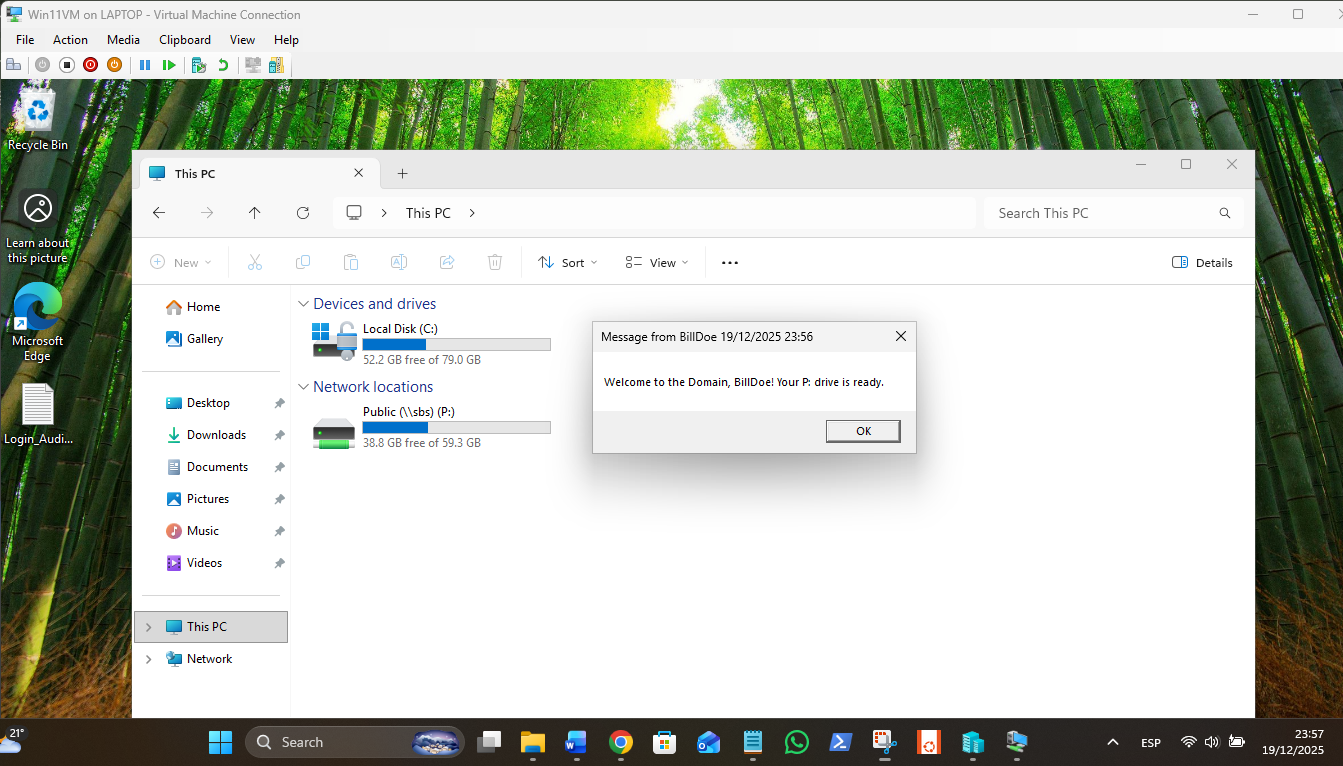Screen dimensions: 1343x766
Task: Open the View dropdown menu
Action: [657, 263]
